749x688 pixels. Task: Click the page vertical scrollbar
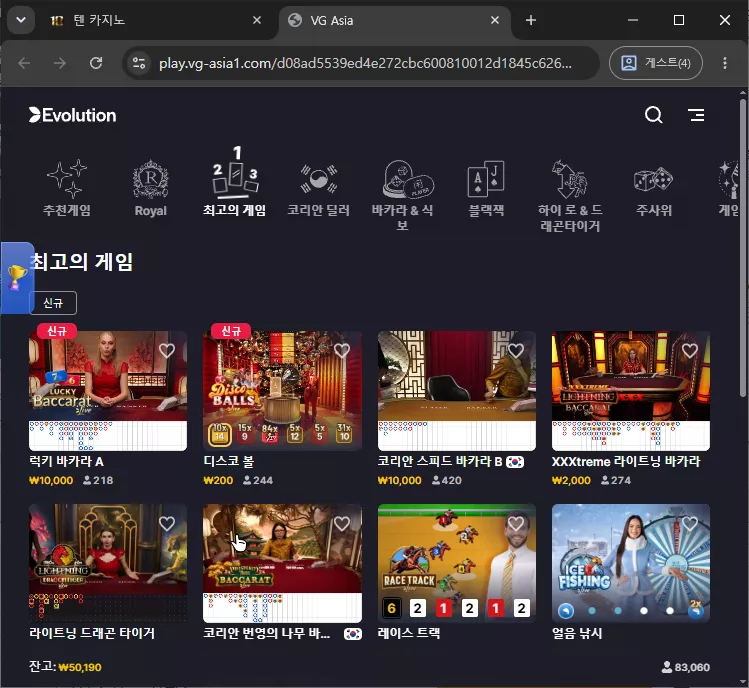743,247
